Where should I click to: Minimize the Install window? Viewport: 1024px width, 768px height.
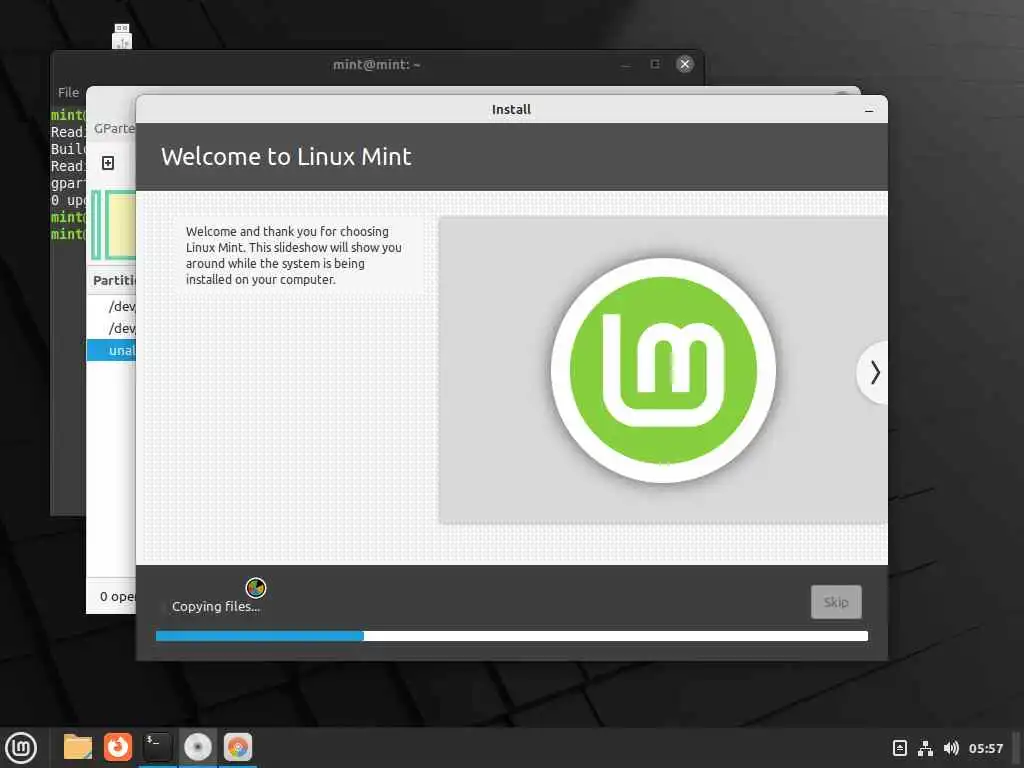click(869, 110)
